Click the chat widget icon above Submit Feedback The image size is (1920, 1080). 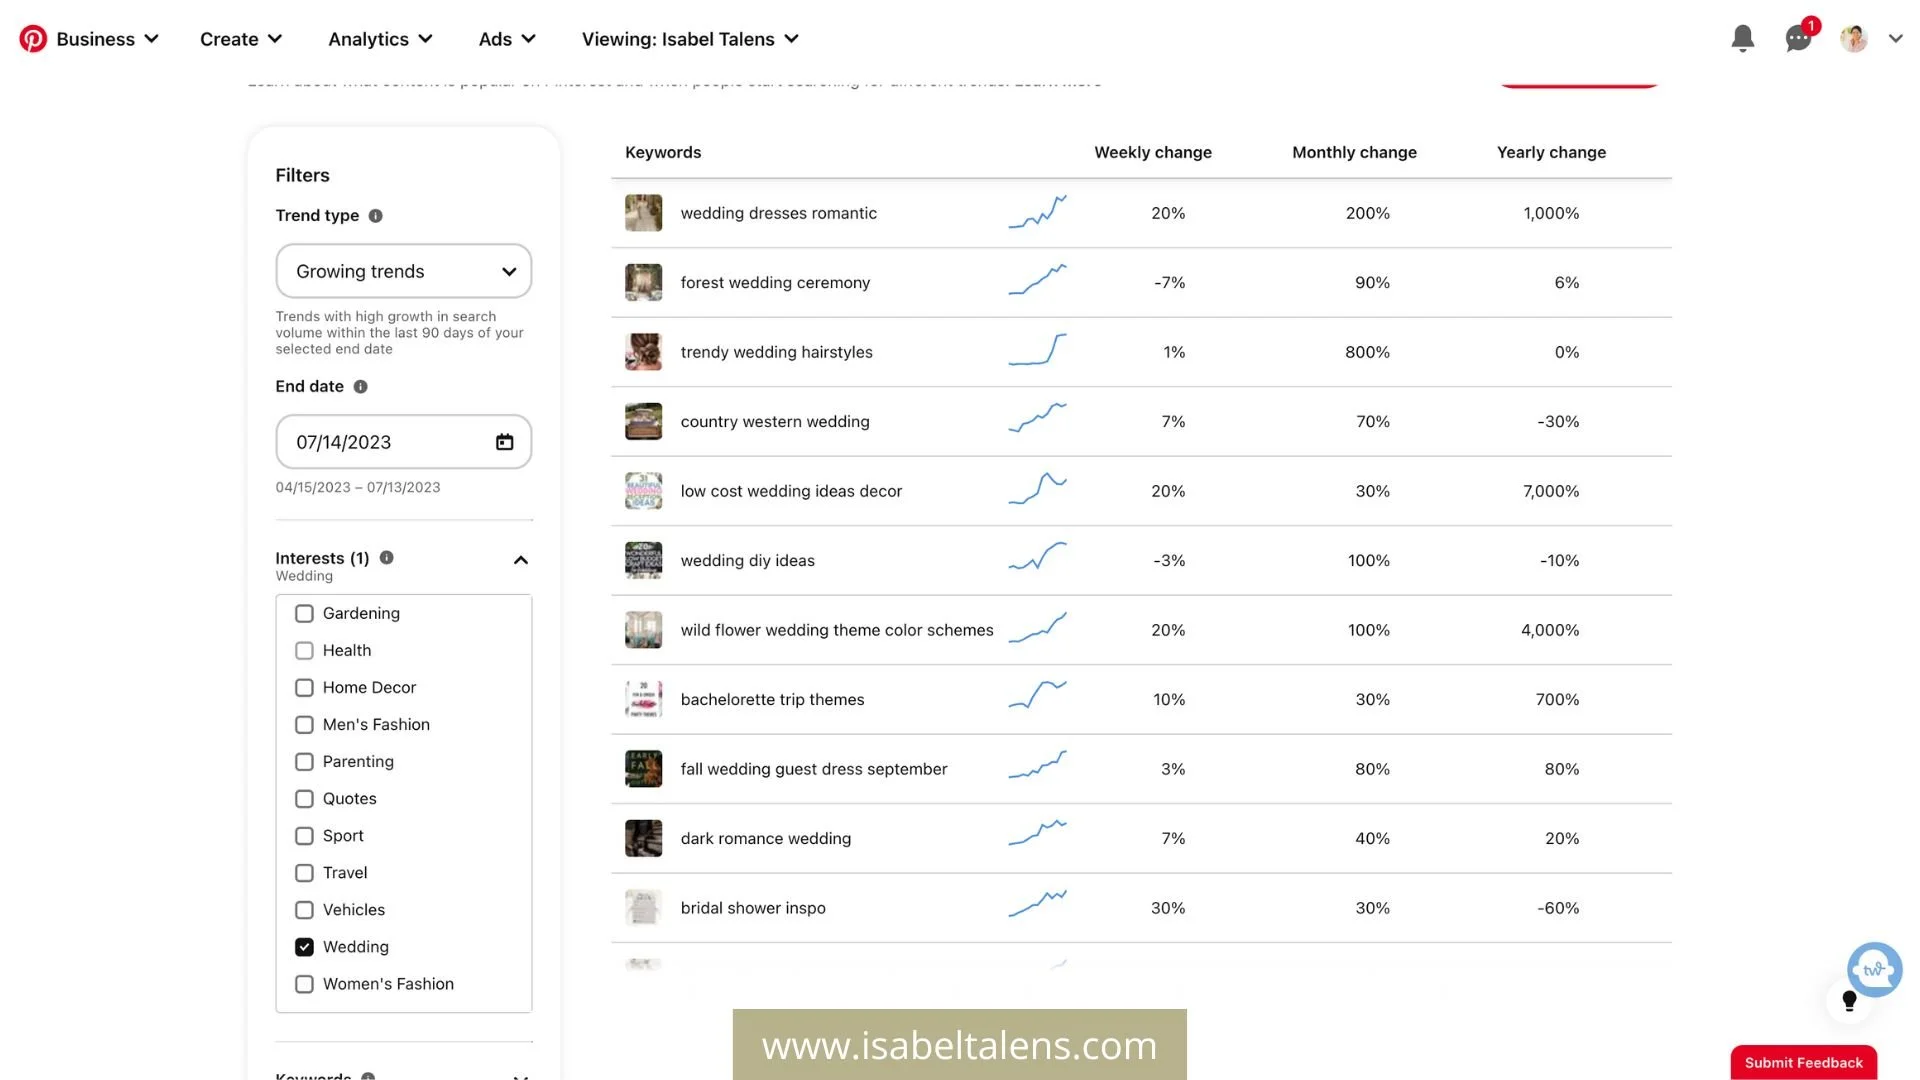pos(1874,969)
